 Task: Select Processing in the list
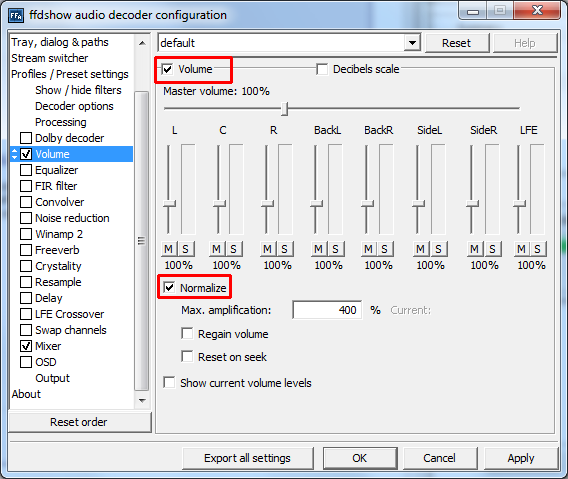tap(61, 122)
